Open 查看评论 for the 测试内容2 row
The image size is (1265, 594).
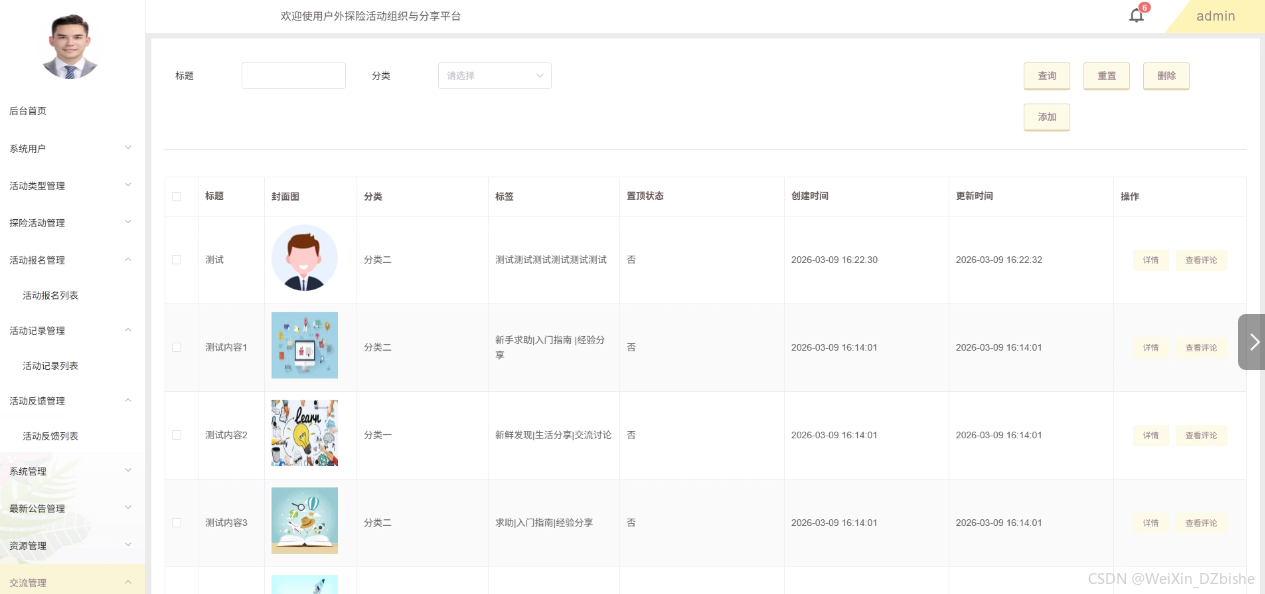[1201, 435]
